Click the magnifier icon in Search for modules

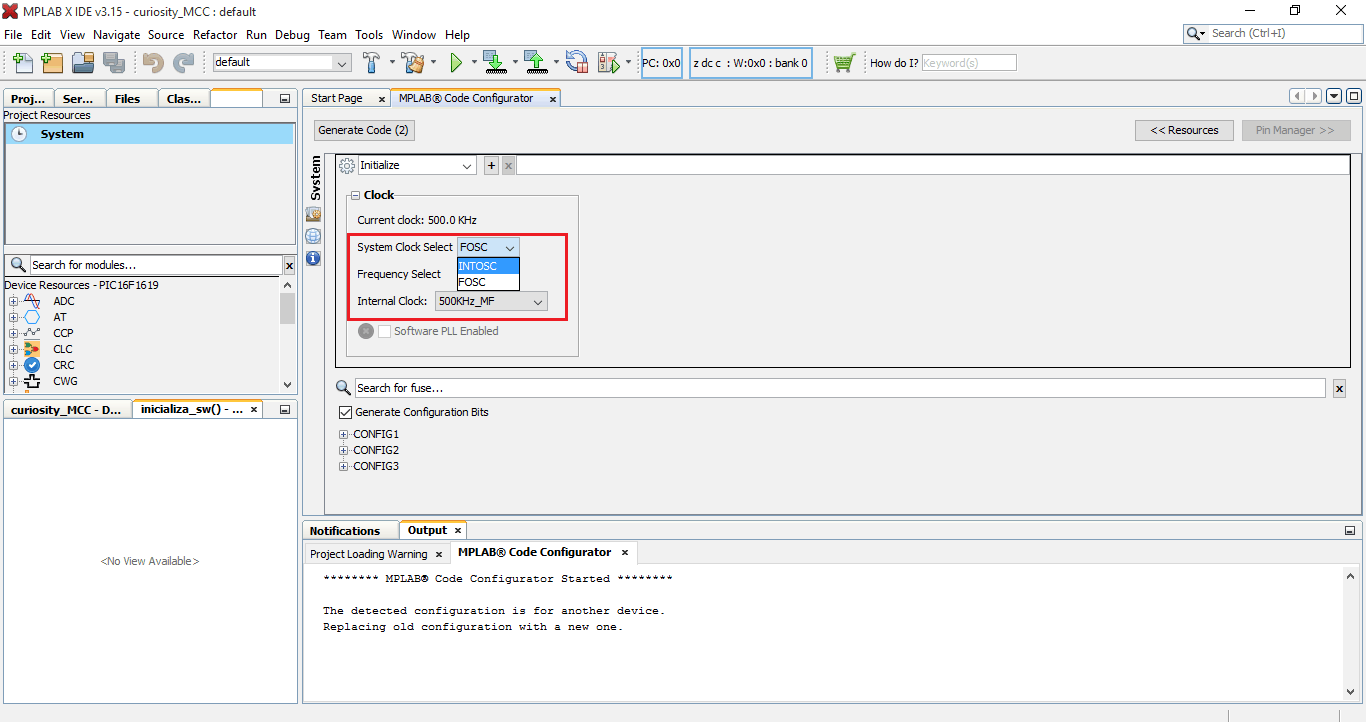click(18, 264)
